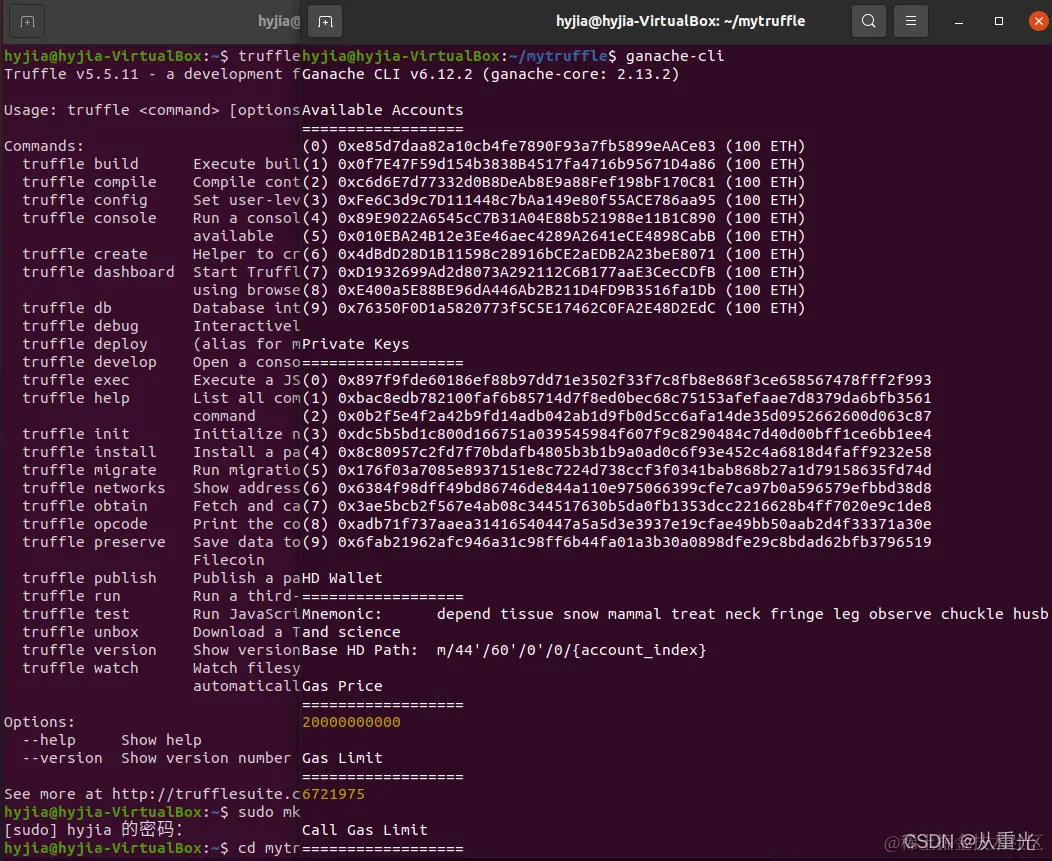Click 'truffle migrate' in background terminal

(89, 470)
